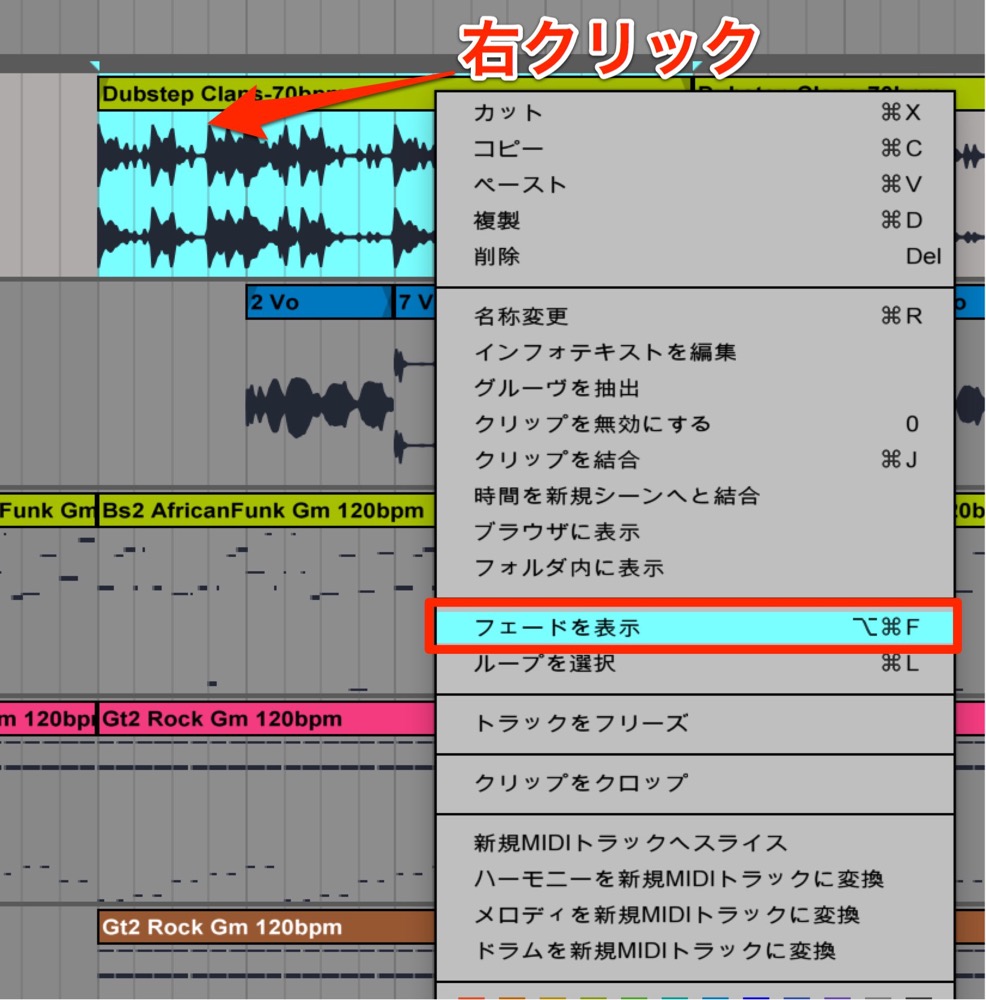This screenshot has width=986, height=1000.
Task: Click メロディを新規MIDIトラックに変換
Action: (695, 915)
